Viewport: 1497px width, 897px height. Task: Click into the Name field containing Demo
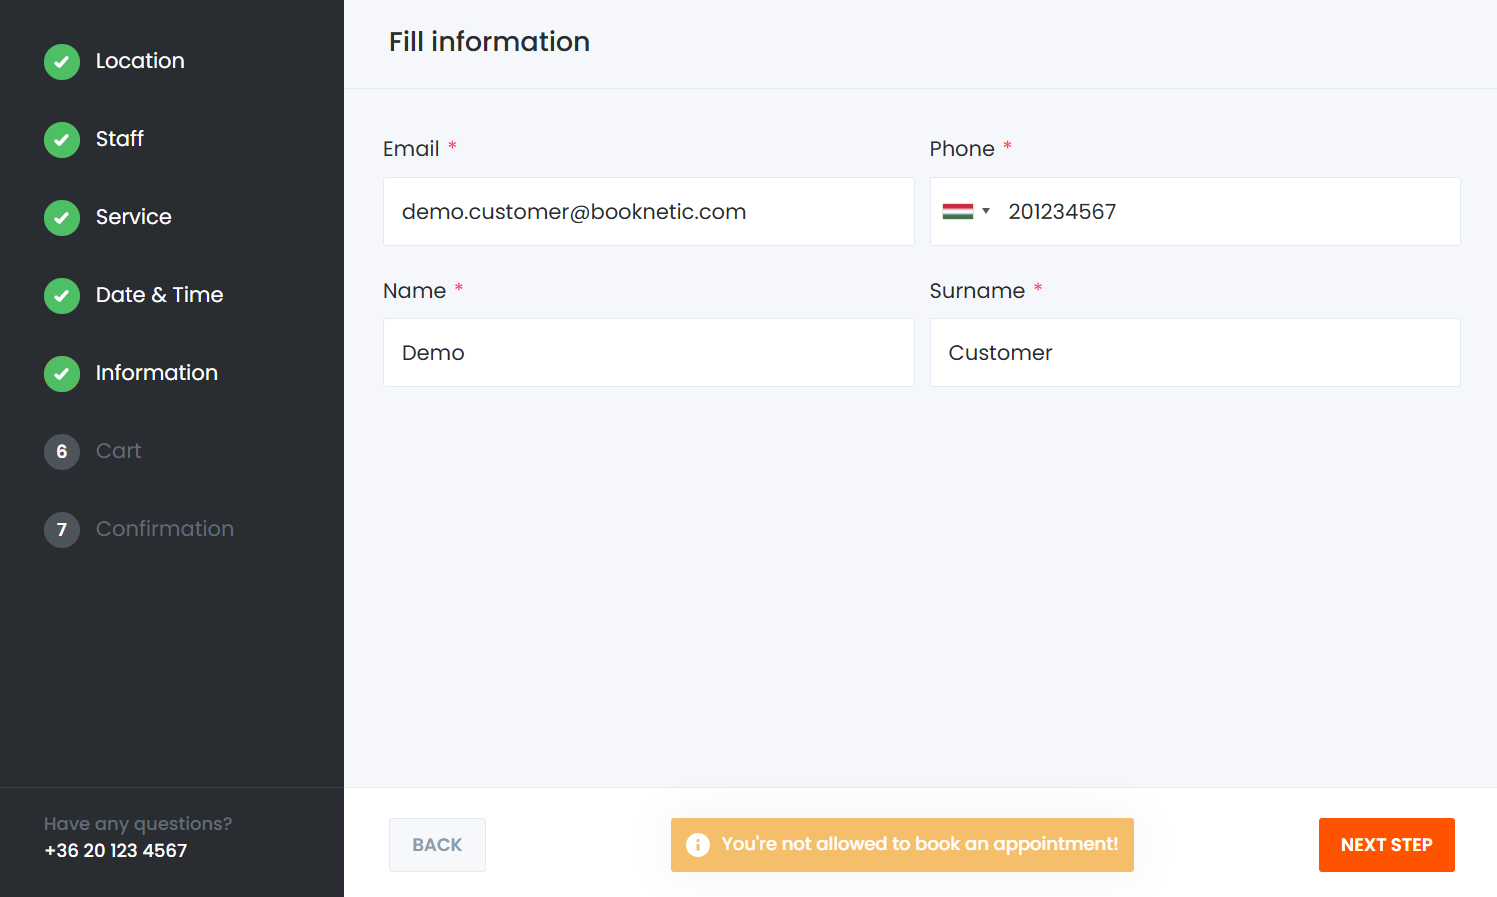point(648,353)
